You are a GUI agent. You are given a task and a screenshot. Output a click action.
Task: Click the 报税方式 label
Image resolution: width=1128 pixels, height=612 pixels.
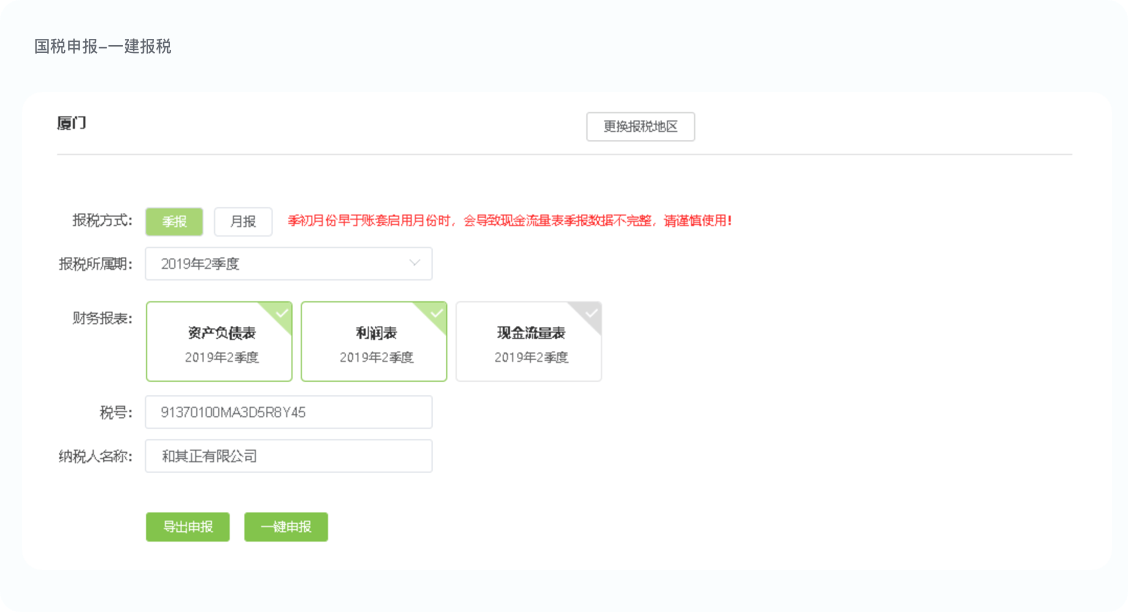(102, 221)
